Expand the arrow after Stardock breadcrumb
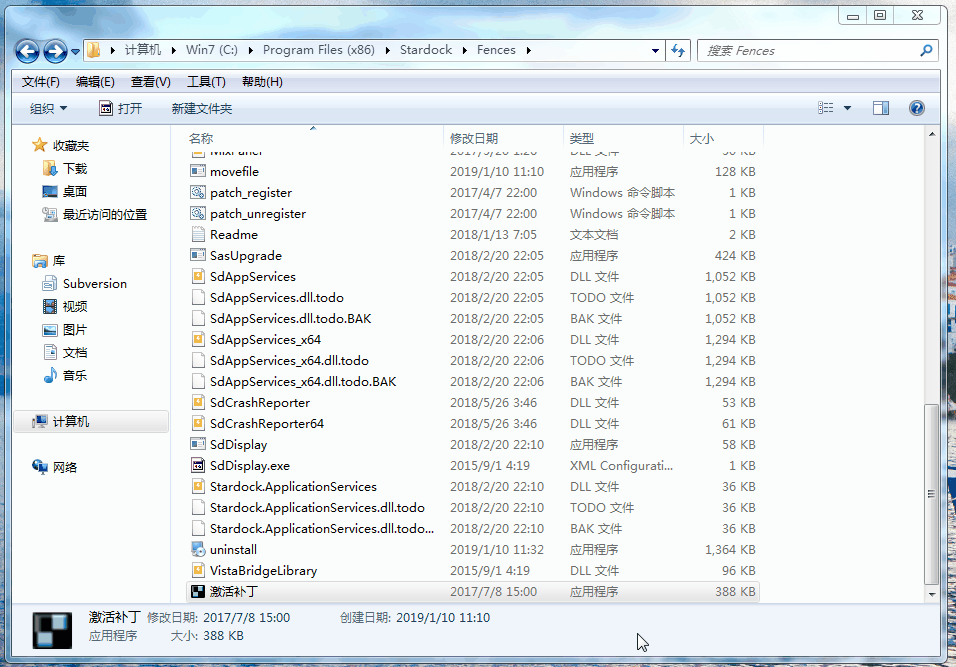 point(465,50)
